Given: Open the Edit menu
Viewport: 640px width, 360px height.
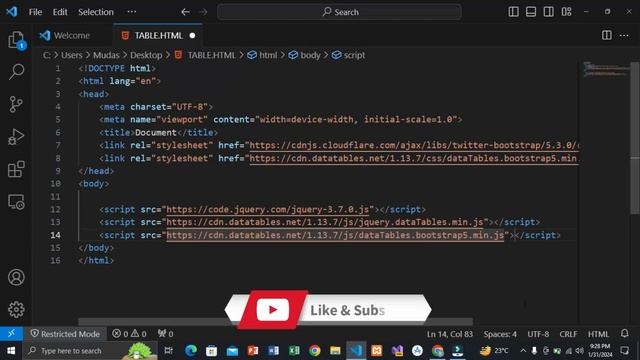Looking at the screenshot, I should pyautogui.click(x=60, y=12).
